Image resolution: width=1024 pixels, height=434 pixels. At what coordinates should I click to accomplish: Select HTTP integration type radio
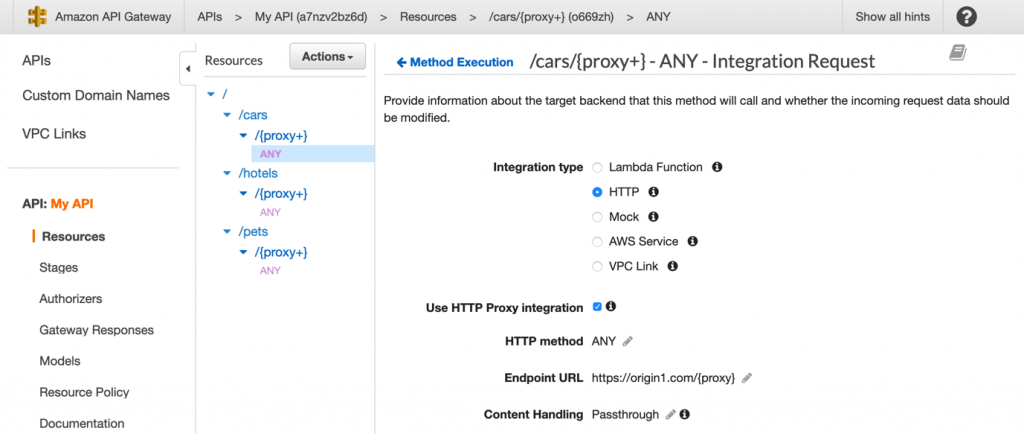597,193
